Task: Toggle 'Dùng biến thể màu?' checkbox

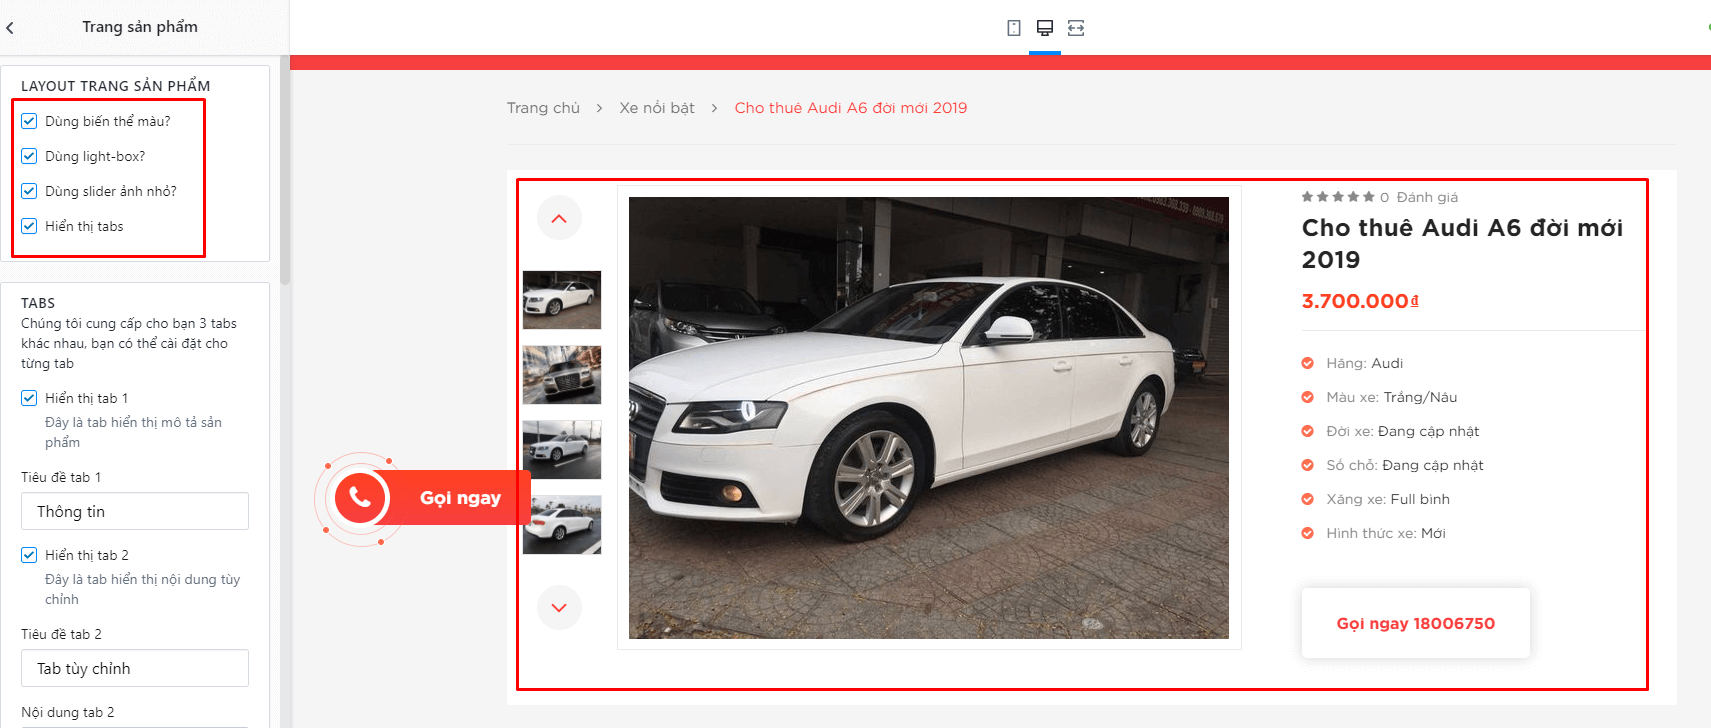Action: tap(29, 121)
